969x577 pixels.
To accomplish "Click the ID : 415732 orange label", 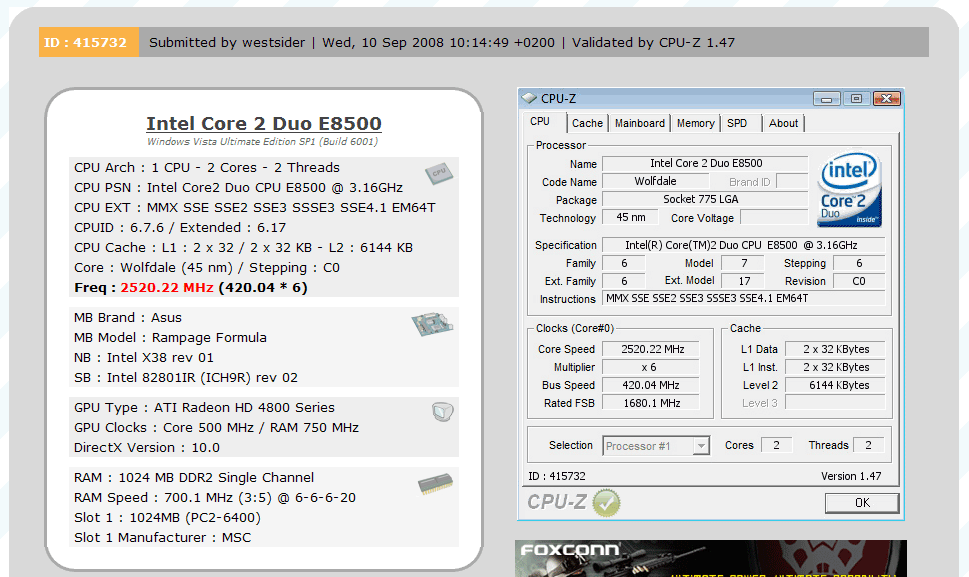I will [89, 42].
